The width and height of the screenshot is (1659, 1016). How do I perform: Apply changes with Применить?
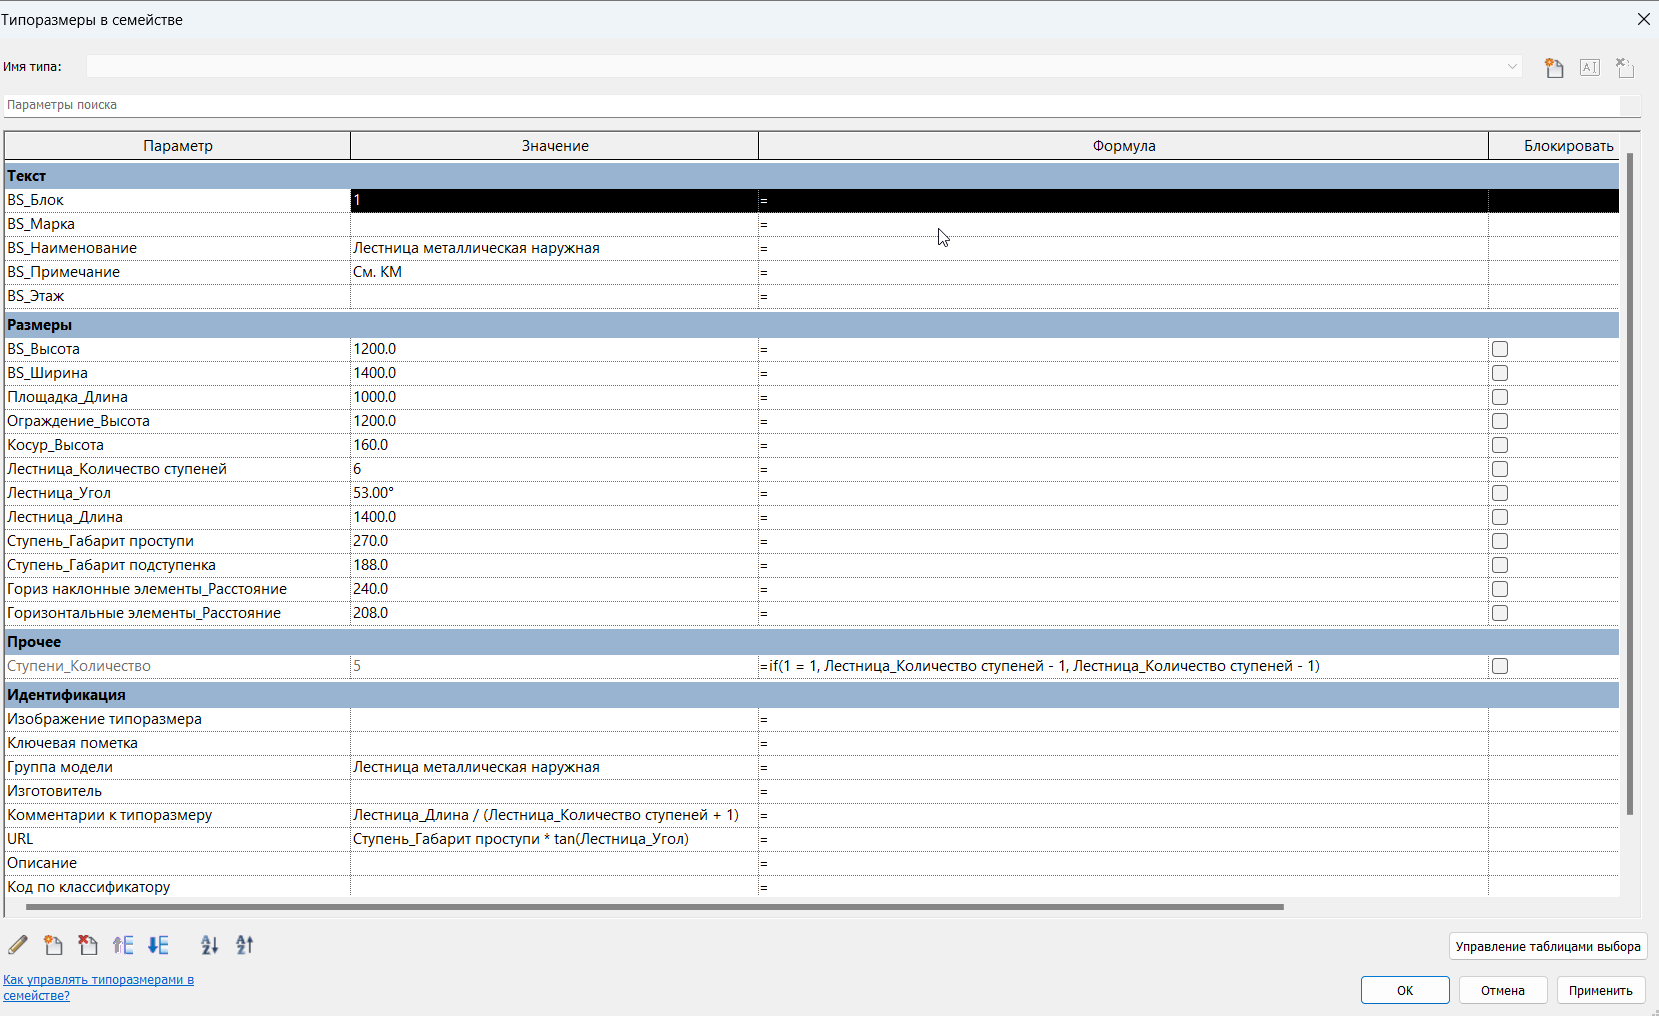tap(1601, 990)
